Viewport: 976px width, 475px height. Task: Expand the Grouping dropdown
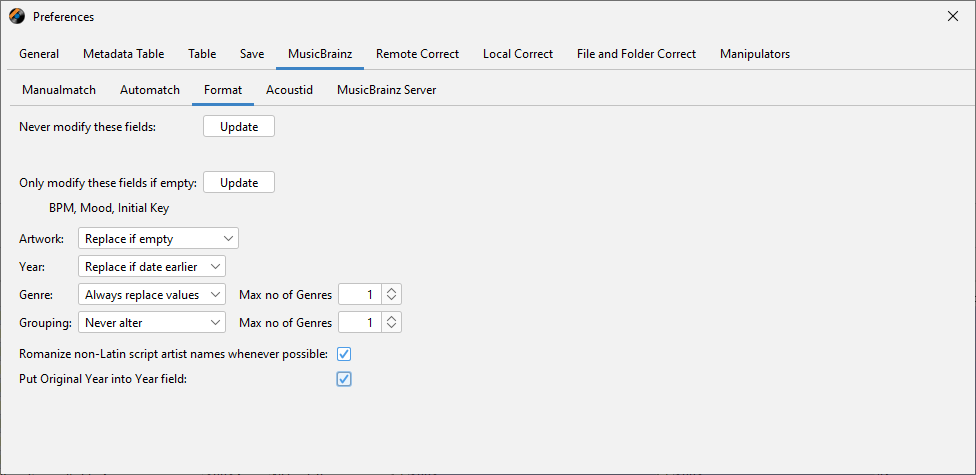(151, 322)
